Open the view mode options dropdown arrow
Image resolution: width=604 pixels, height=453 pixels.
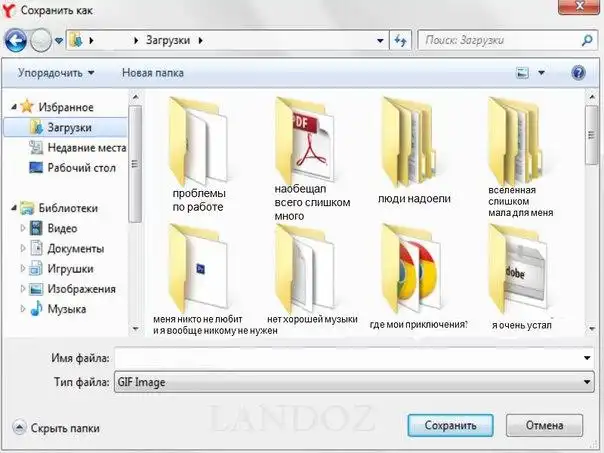542,73
